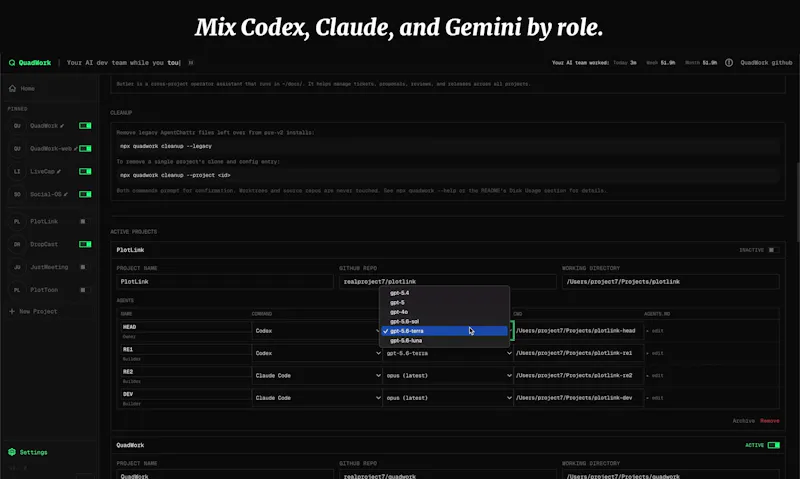This screenshot has width=800, height=479.
Task: Click the PlotLink Working Directory field
Action: tap(670, 282)
